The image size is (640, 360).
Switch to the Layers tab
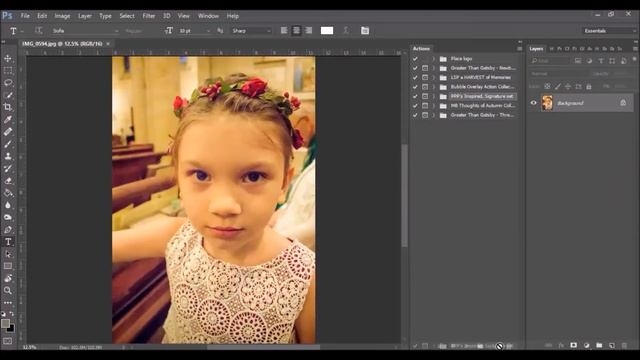coord(536,49)
